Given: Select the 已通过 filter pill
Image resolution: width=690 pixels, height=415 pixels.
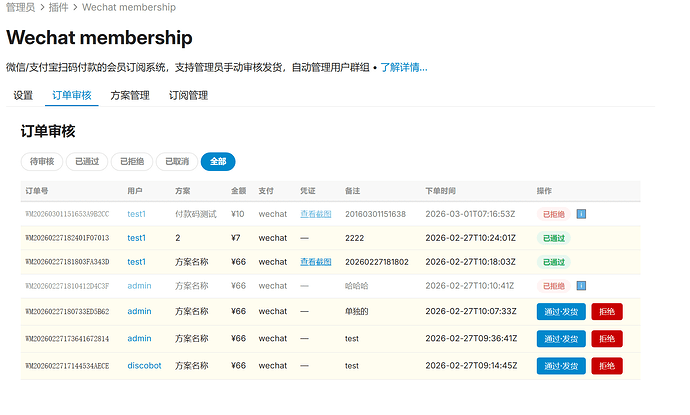Looking at the screenshot, I should point(87,161).
